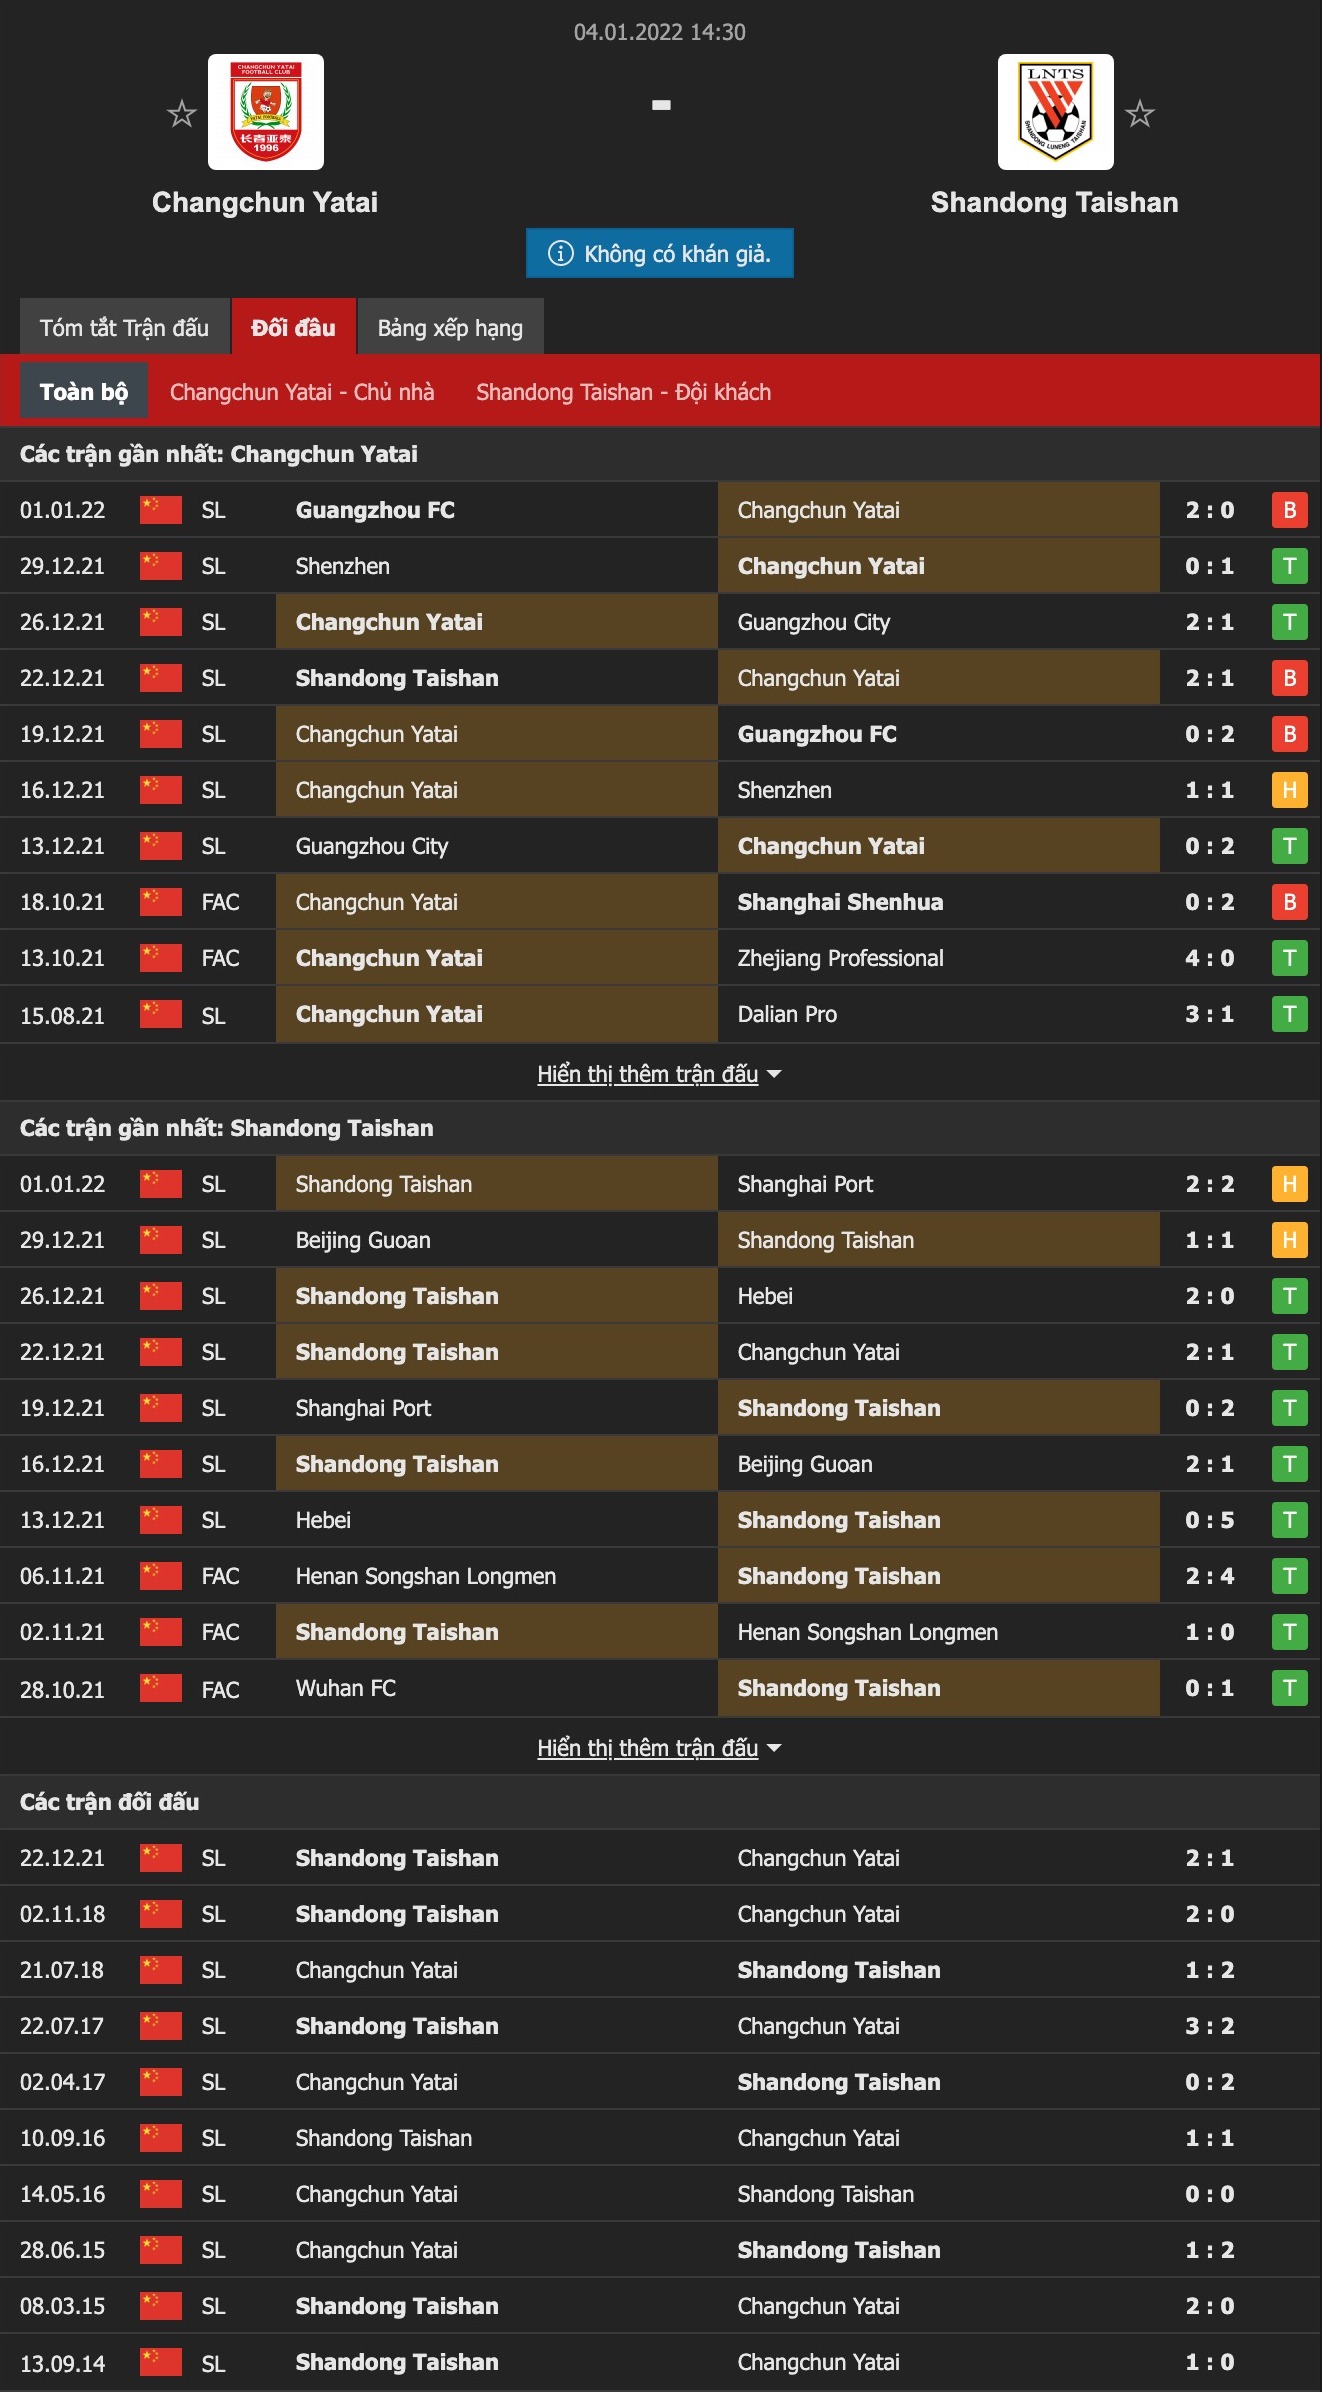
Task: Click the China flag on 18.10.21 FAC row
Action: coord(161,902)
